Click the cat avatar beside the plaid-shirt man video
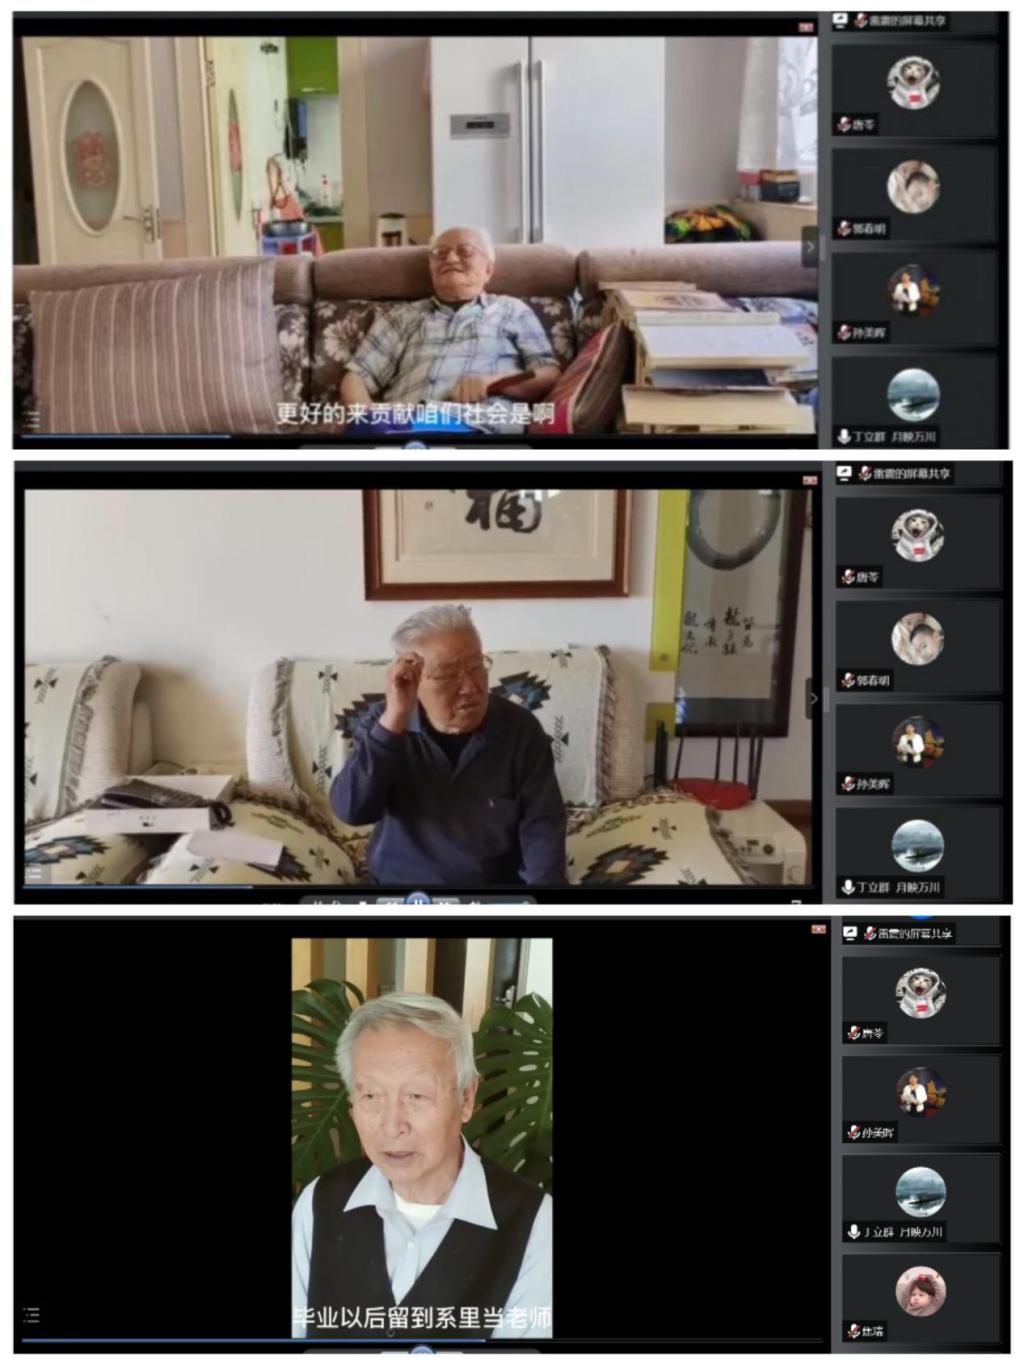1024x1365 pixels. pyautogui.click(x=913, y=81)
